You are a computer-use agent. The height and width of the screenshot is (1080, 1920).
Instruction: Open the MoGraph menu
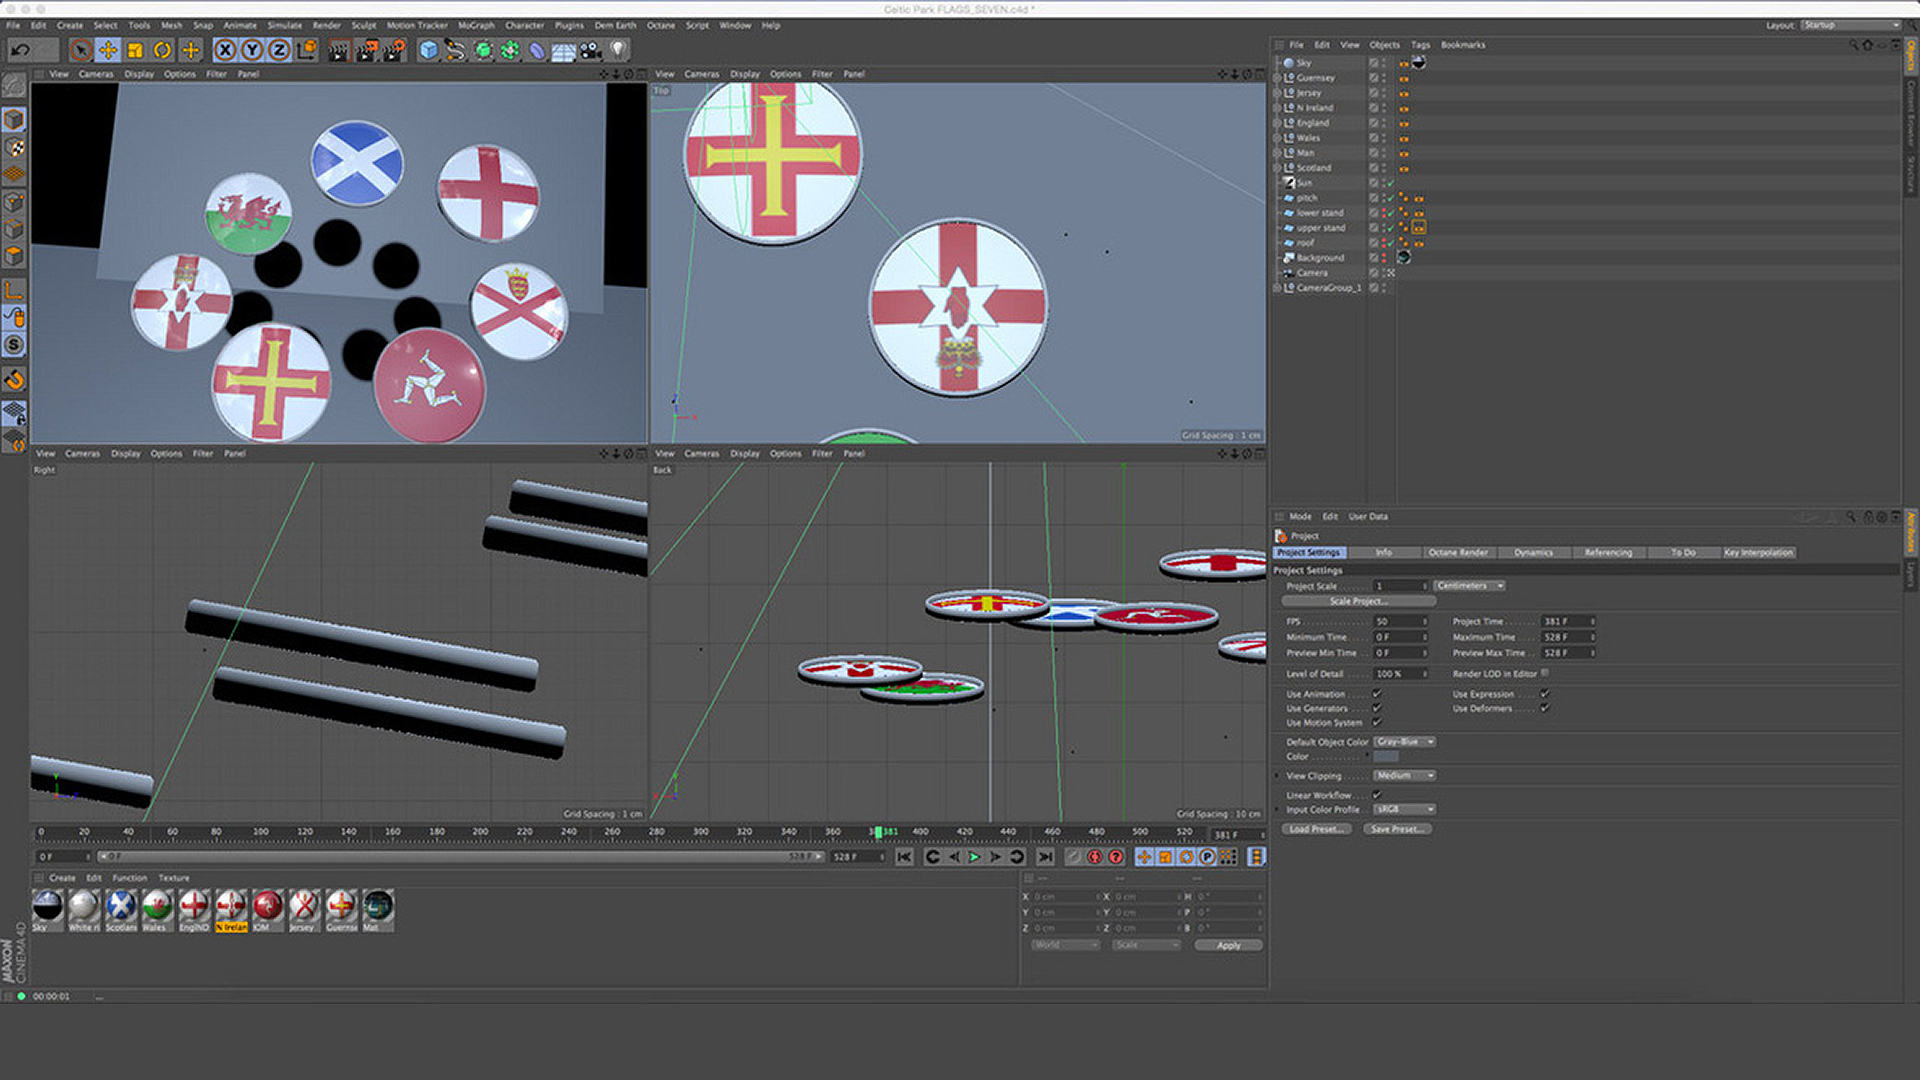click(476, 25)
